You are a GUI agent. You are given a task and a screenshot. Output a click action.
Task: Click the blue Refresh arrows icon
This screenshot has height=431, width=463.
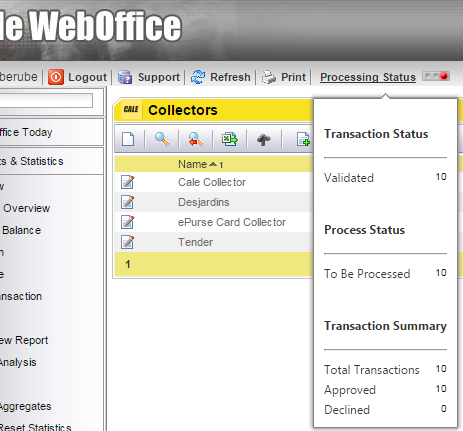tap(198, 77)
